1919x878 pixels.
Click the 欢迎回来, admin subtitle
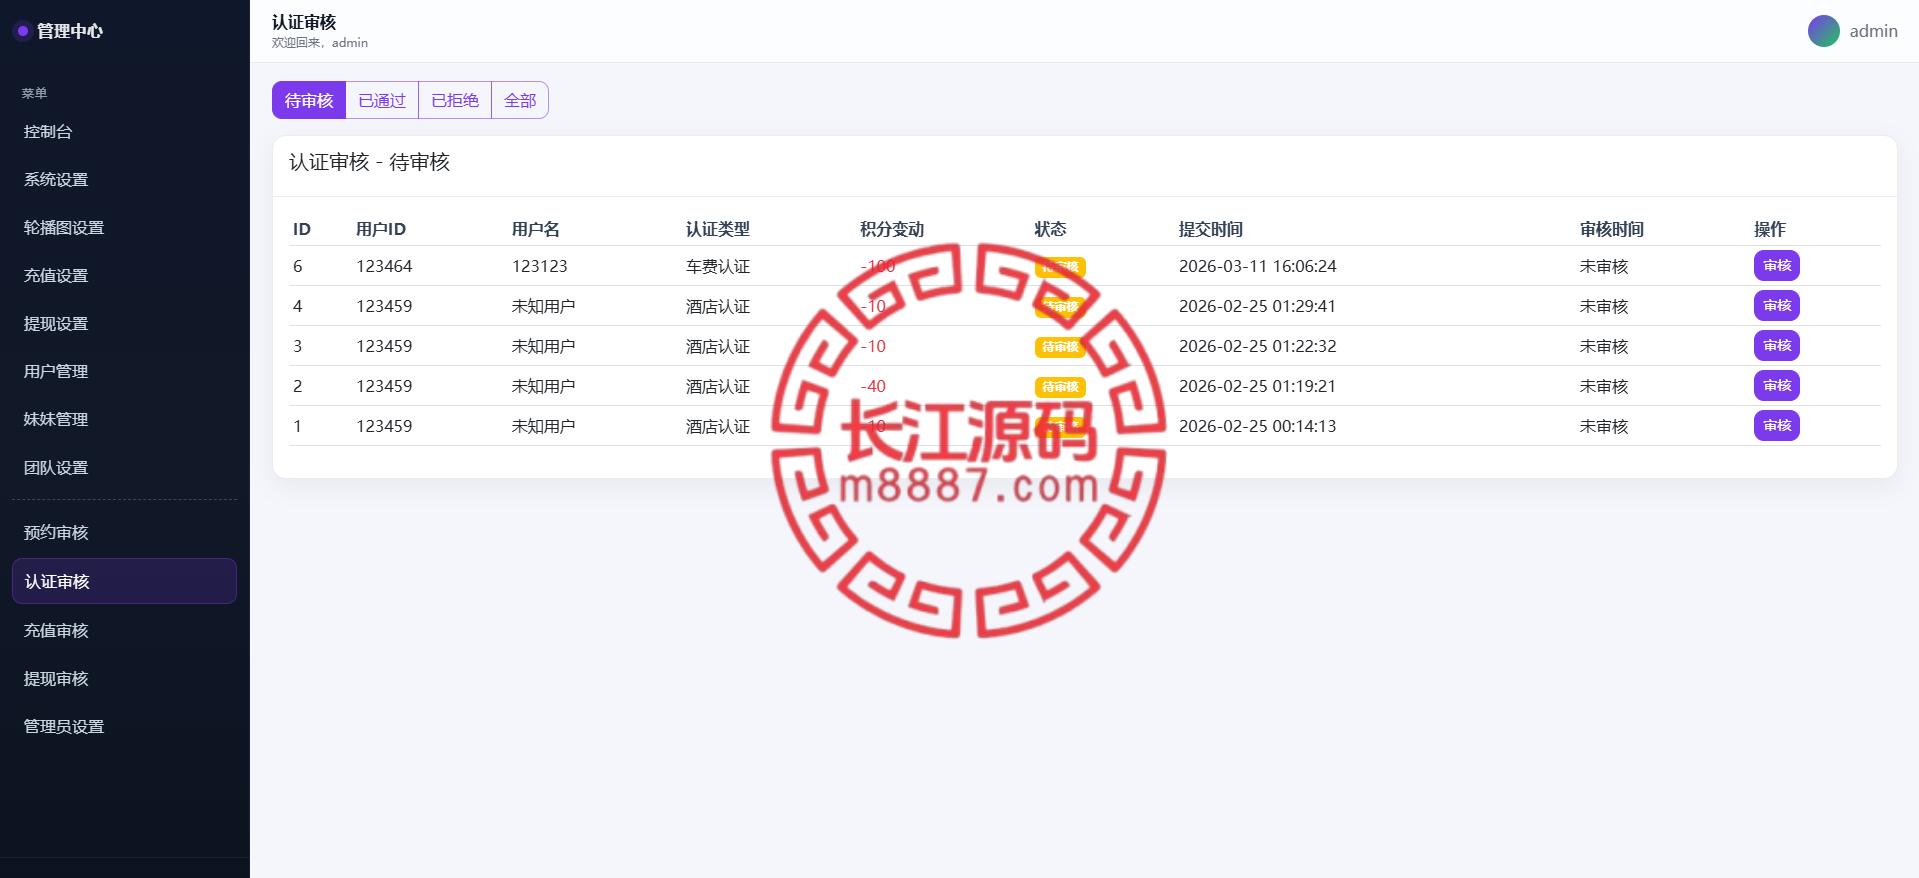coord(320,43)
